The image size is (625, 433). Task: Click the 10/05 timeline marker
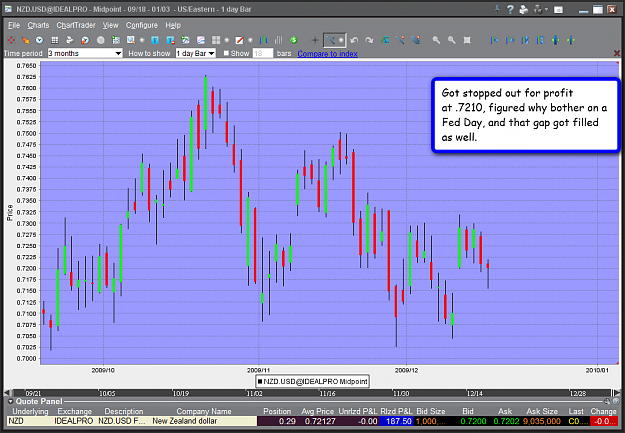[x=107, y=394]
